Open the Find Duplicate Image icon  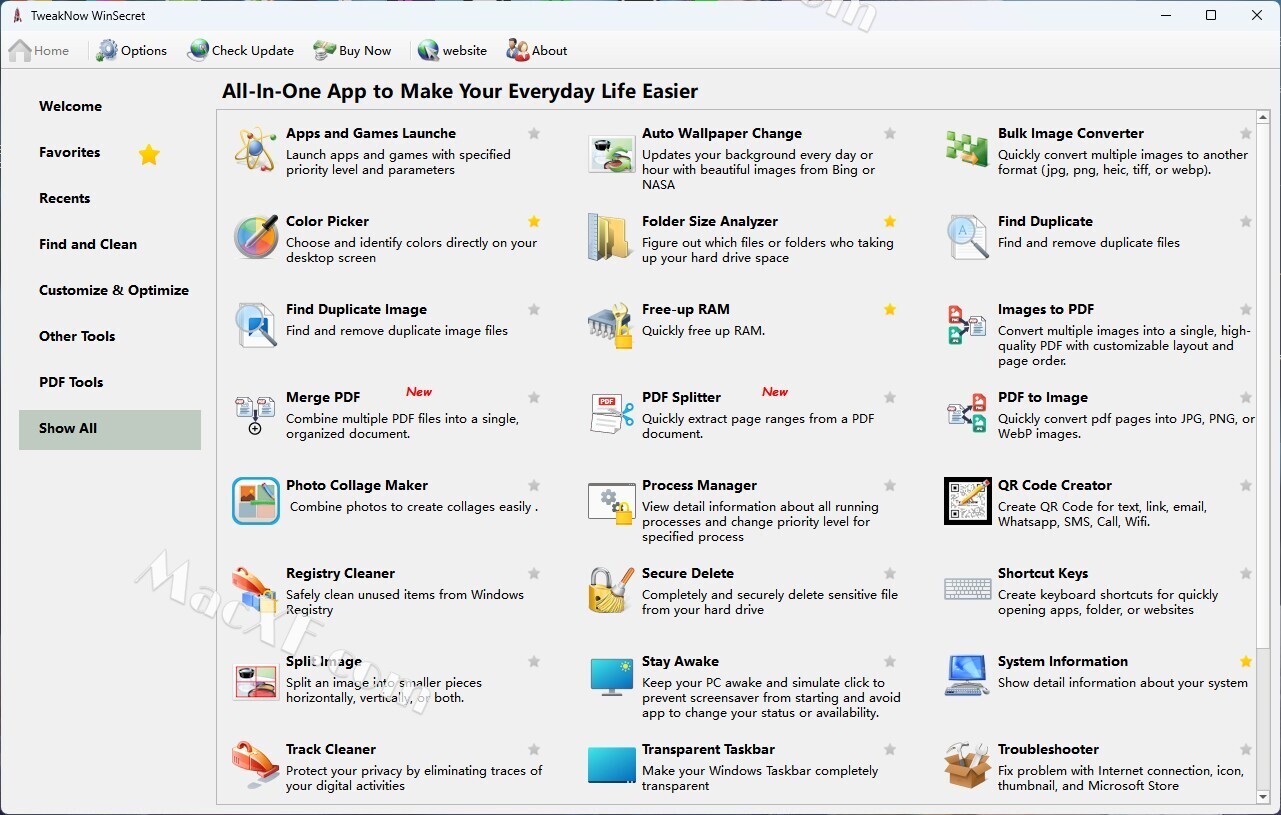click(255, 326)
